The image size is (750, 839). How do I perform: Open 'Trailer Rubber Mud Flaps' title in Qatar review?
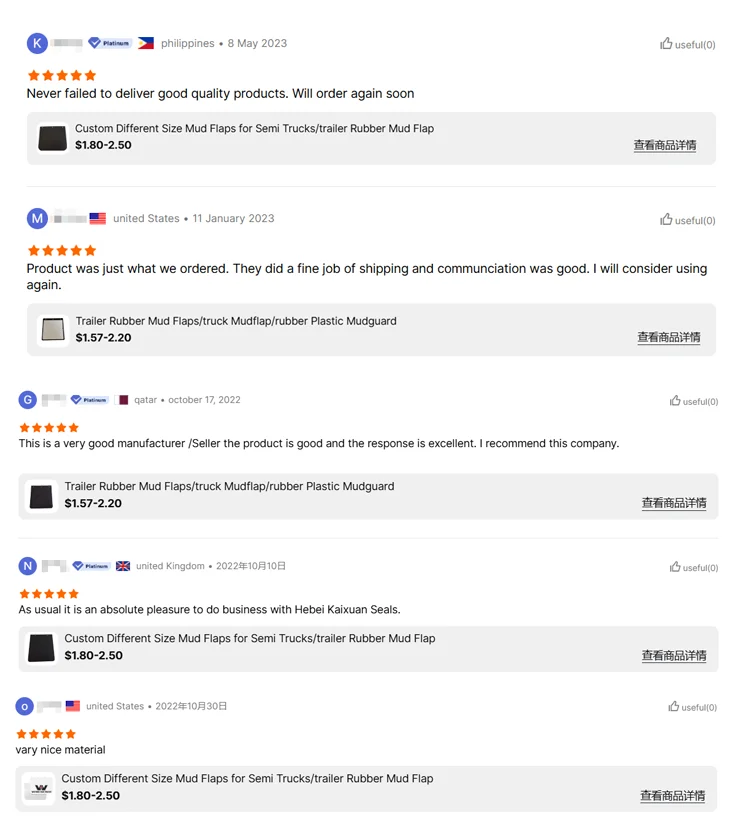tap(229, 487)
